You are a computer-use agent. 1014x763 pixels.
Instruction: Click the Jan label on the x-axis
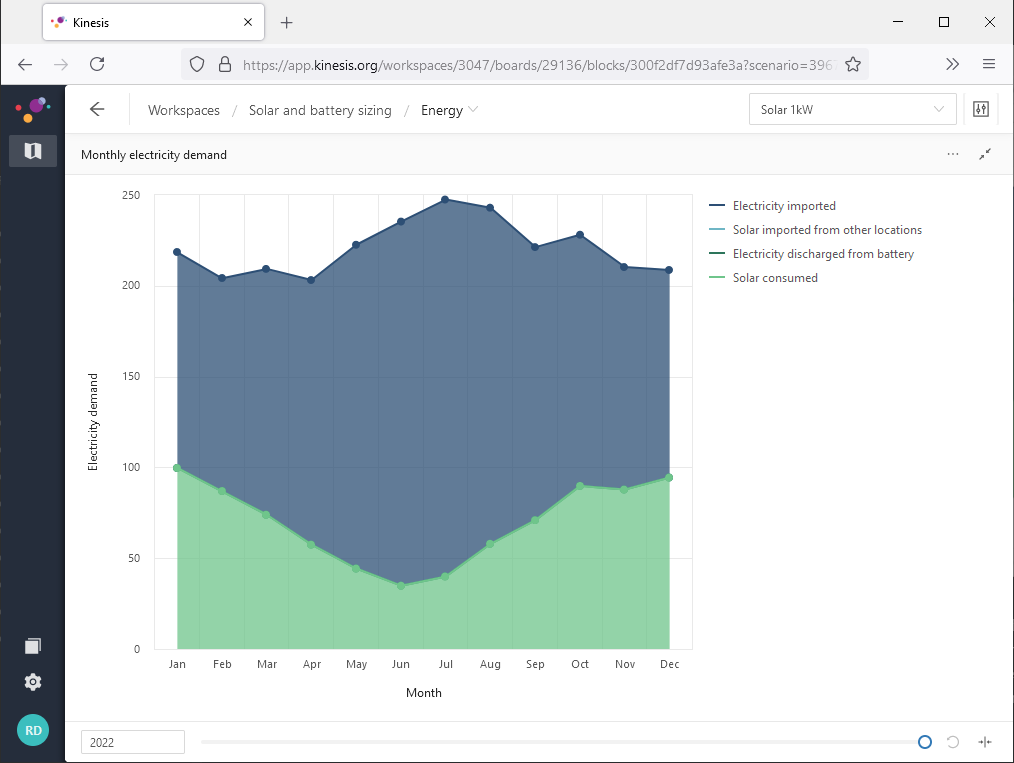pos(177,664)
